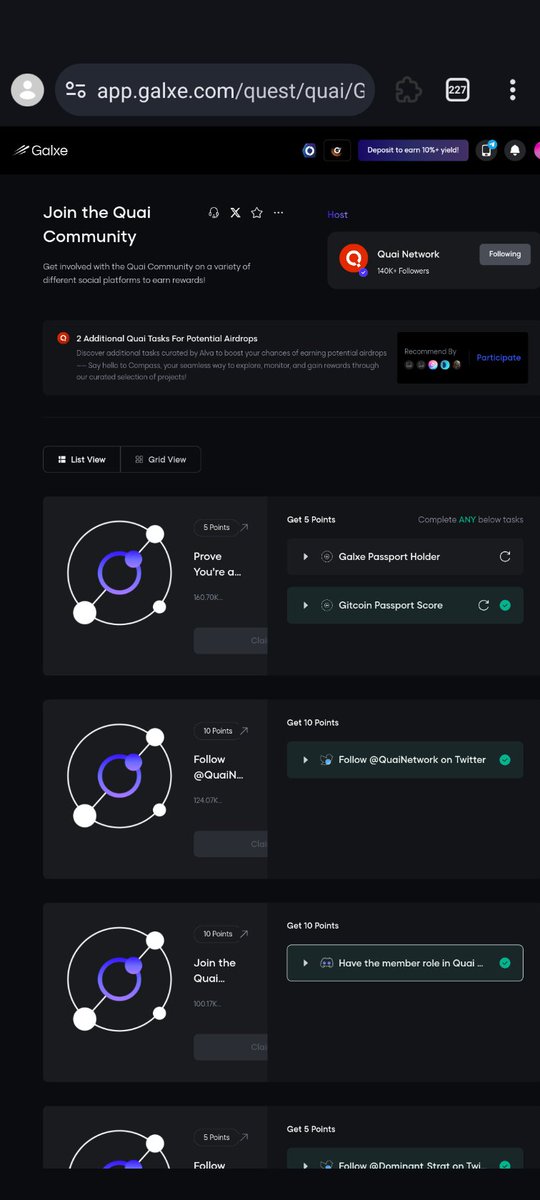This screenshot has height=1200, width=540.
Task: Switch to Grid View
Action: (x=161, y=459)
